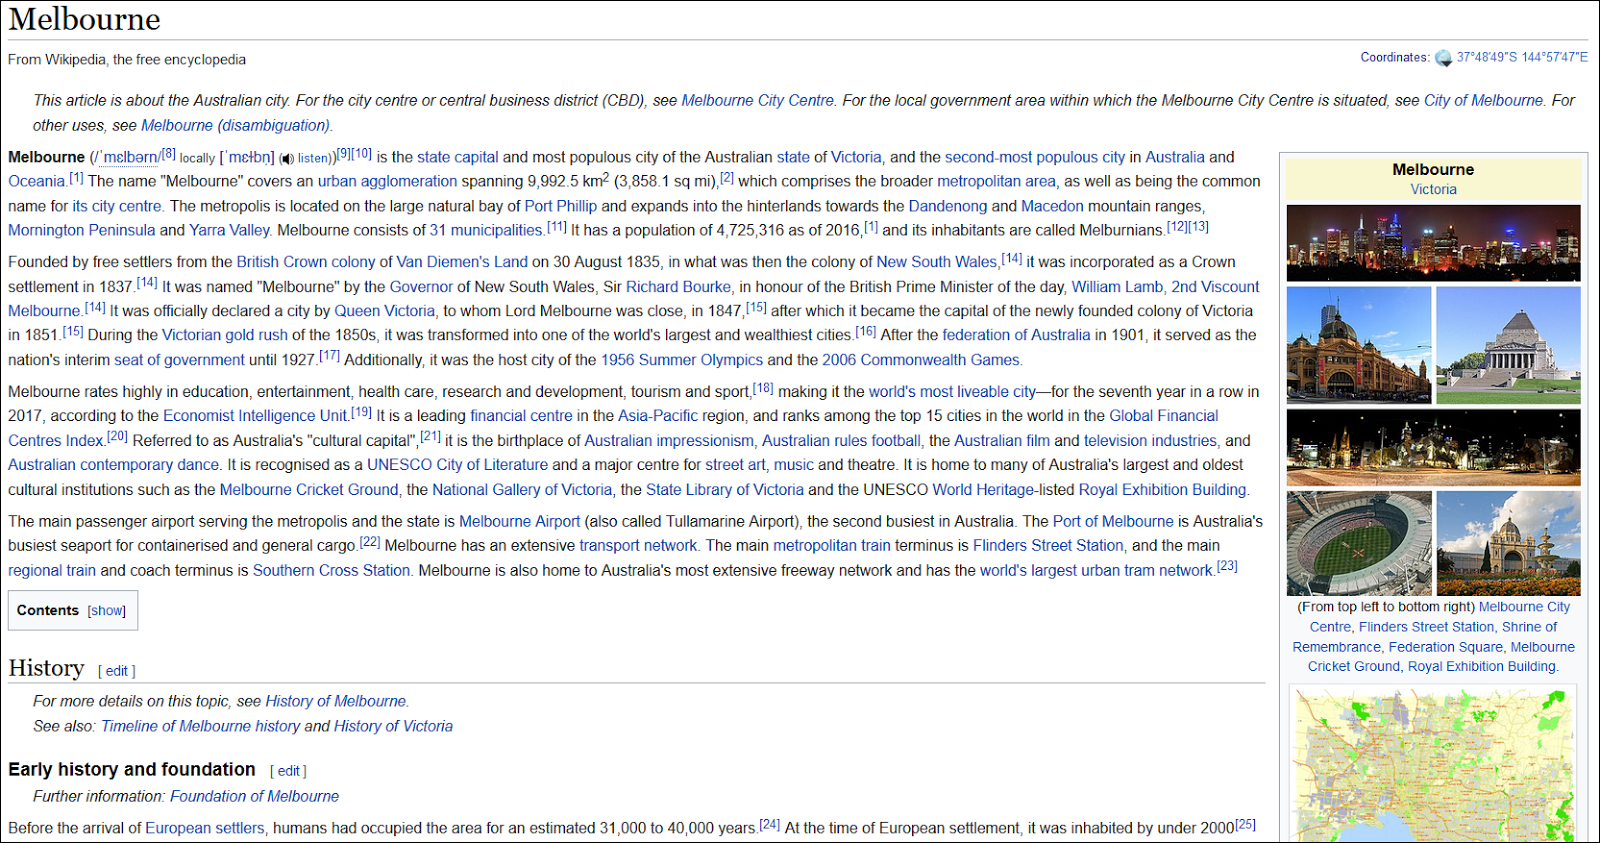This screenshot has width=1600, height=843.
Task: Open the British Crown colony link
Action: (x=306, y=262)
